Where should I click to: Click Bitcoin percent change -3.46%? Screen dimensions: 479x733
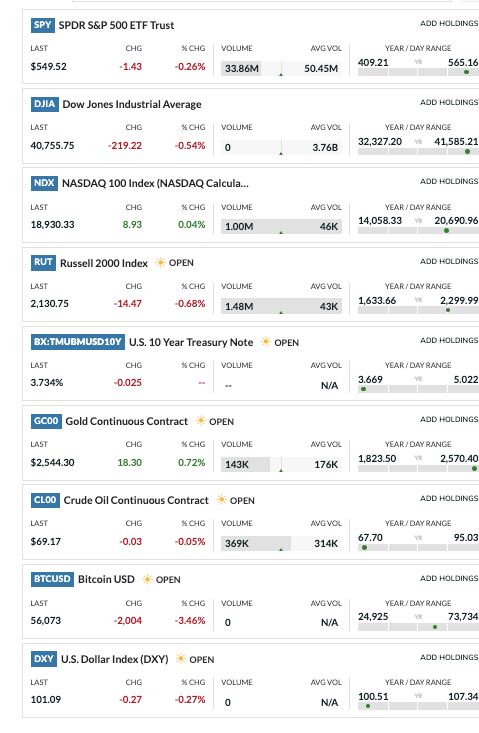coord(190,620)
